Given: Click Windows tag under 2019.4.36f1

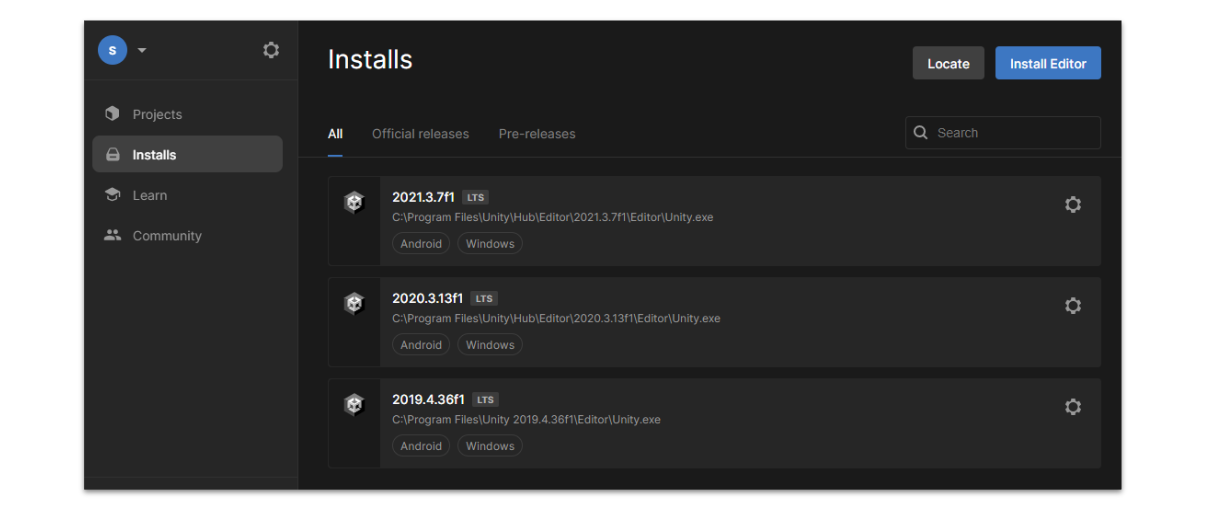Looking at the screenshot, I should (x=490, y=446).
